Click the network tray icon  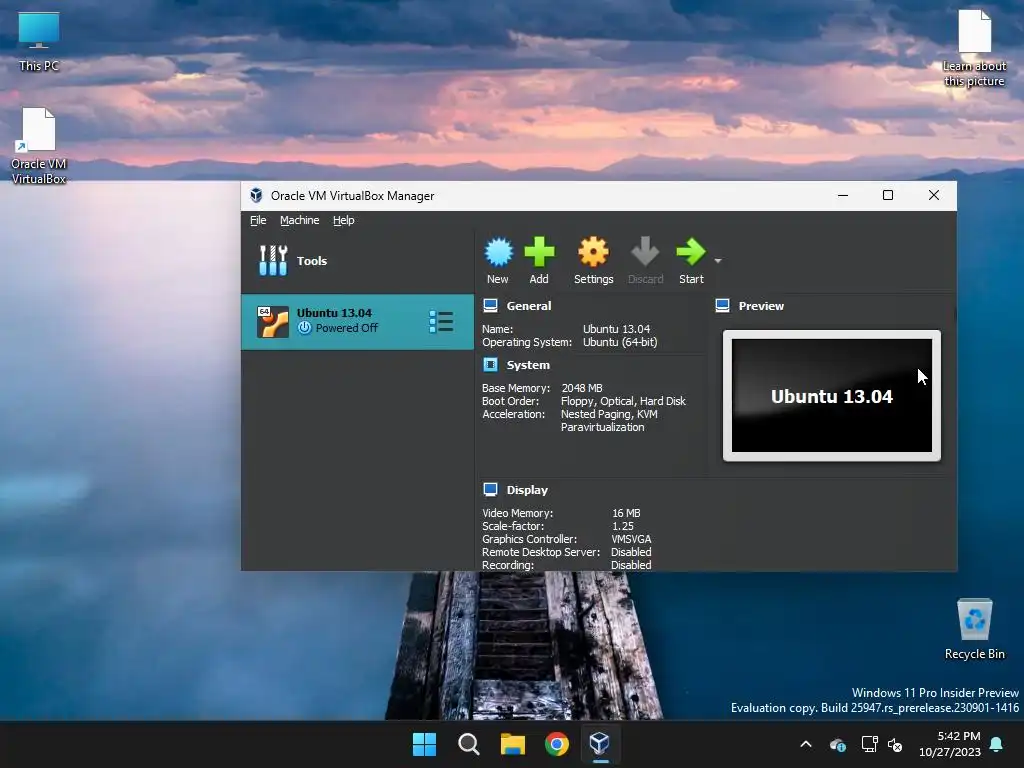[x=869, y=744]
